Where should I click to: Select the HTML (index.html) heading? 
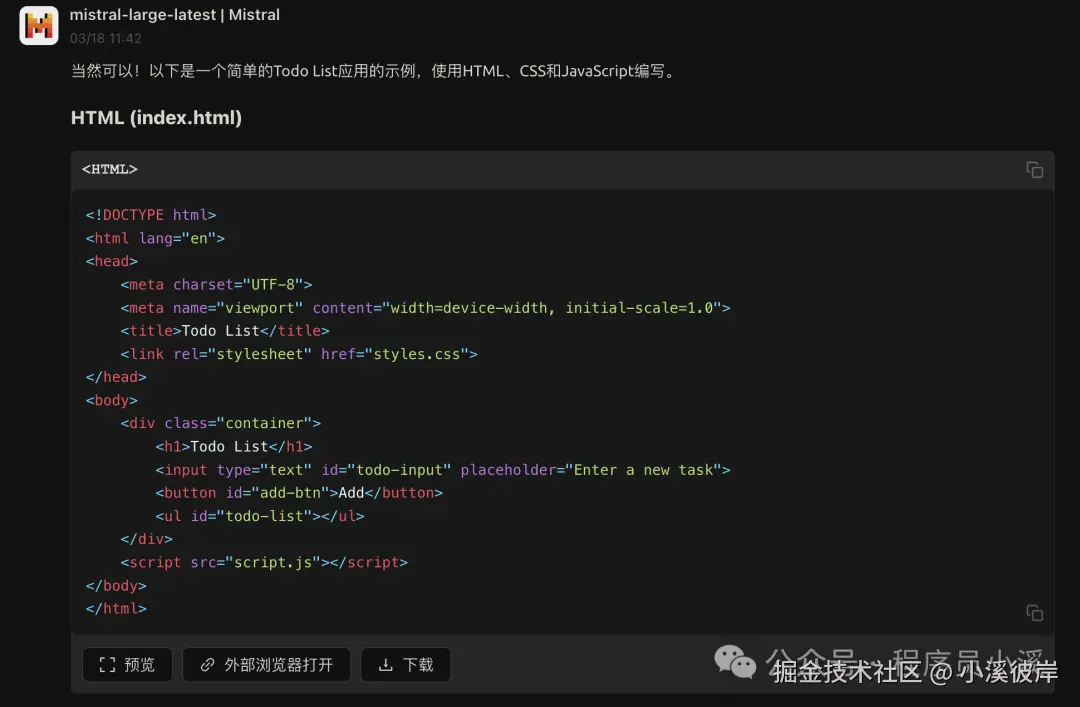[x=156, y=117]
